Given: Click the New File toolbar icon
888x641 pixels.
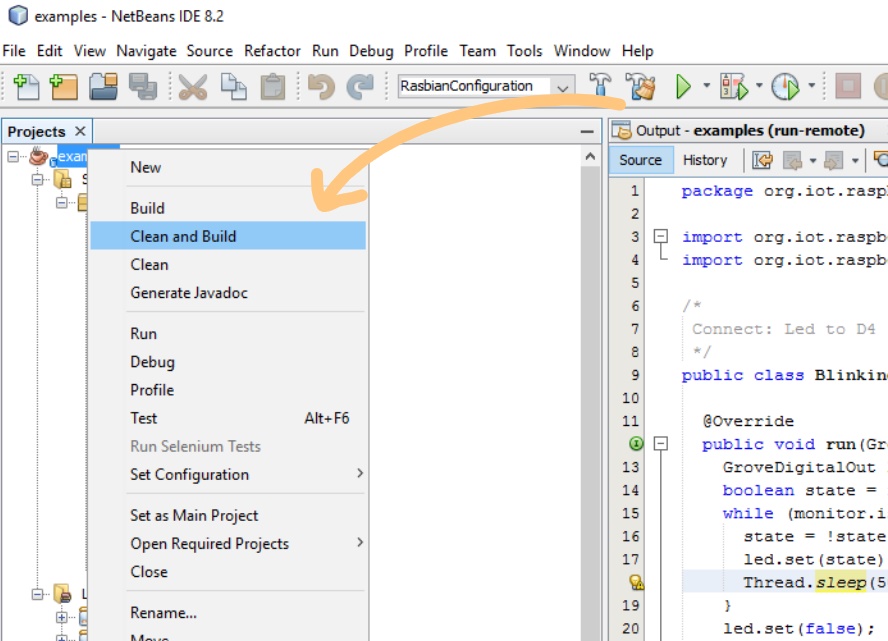Looking at the screenshot, I should pyautogui.click(x=26, y=87).
